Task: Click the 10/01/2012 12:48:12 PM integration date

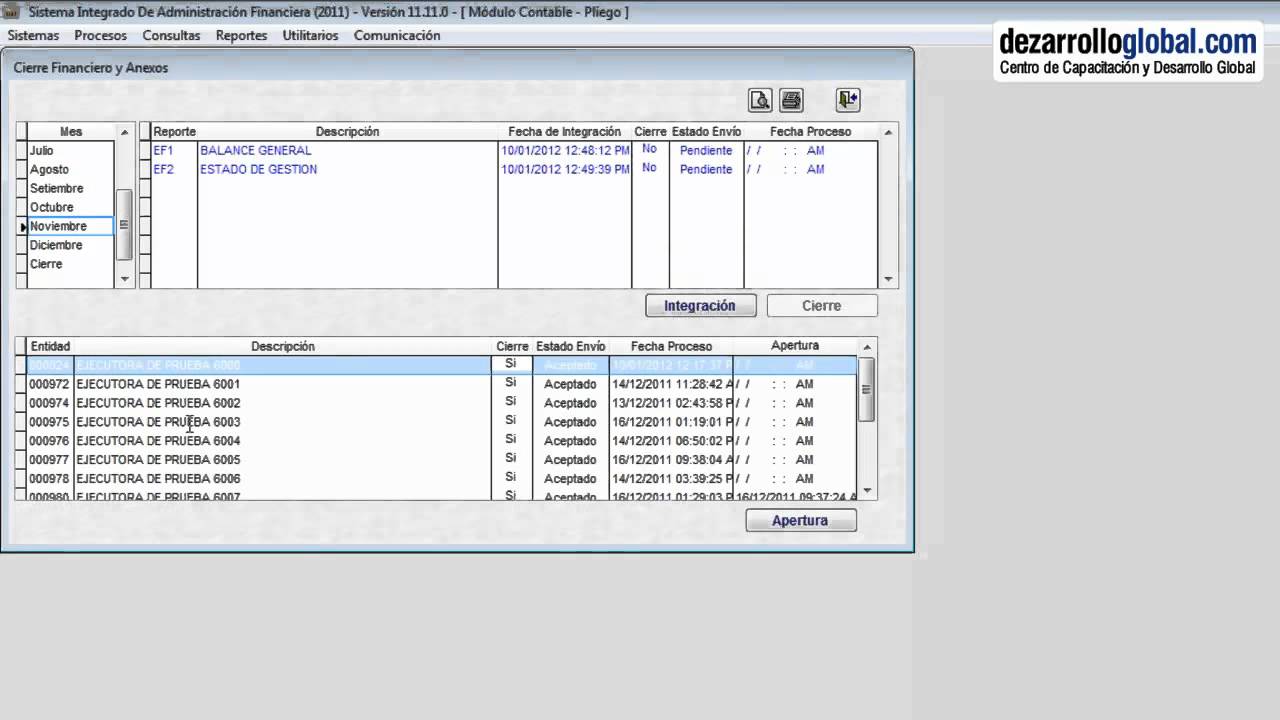Action: point(565,151)
